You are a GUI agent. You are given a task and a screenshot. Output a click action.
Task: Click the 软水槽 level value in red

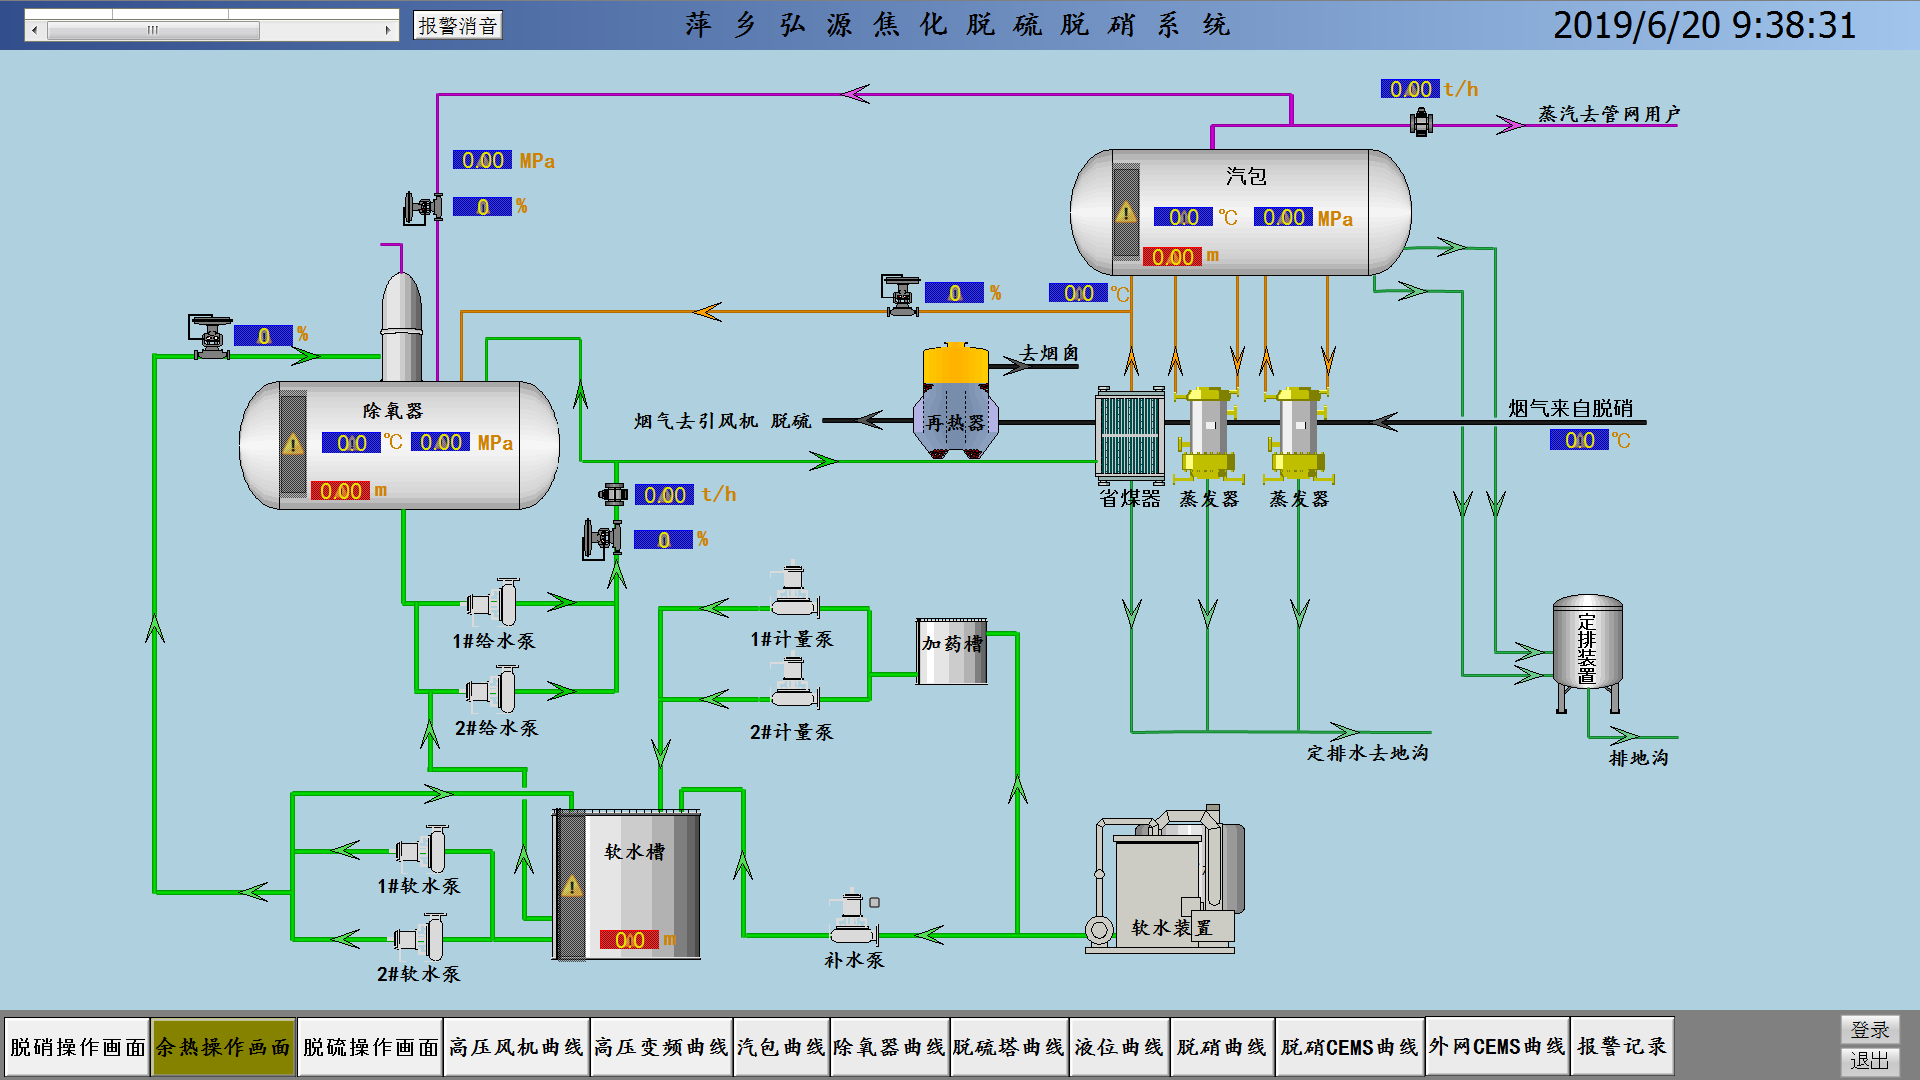pos(629,940)
